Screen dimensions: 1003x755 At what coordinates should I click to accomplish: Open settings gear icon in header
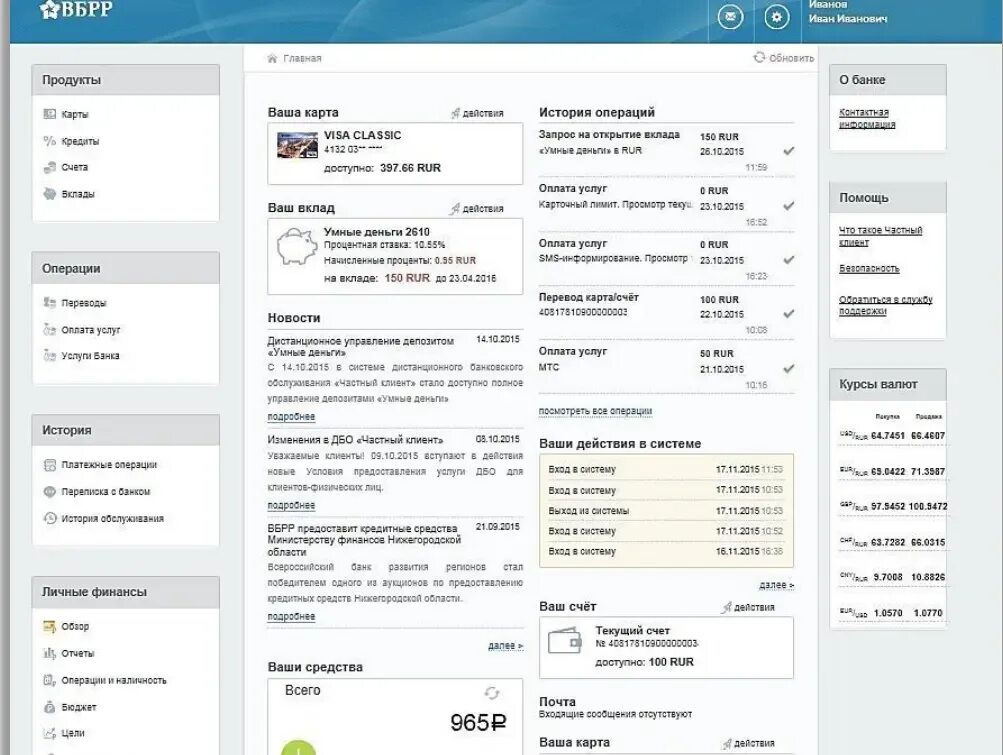(x=777, y=17)
